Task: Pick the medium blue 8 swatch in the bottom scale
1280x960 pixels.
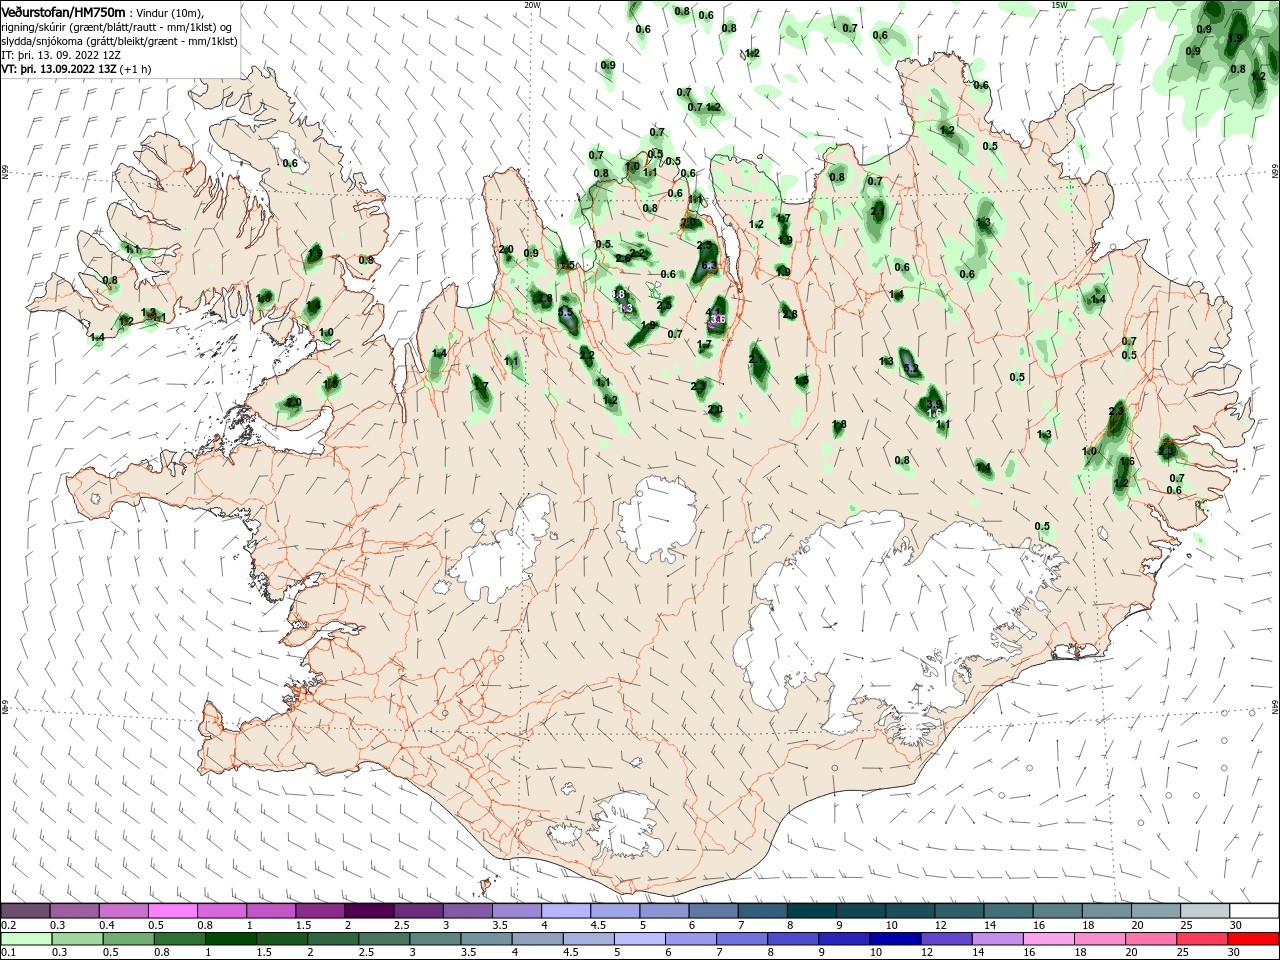Action: coord(793,939)
